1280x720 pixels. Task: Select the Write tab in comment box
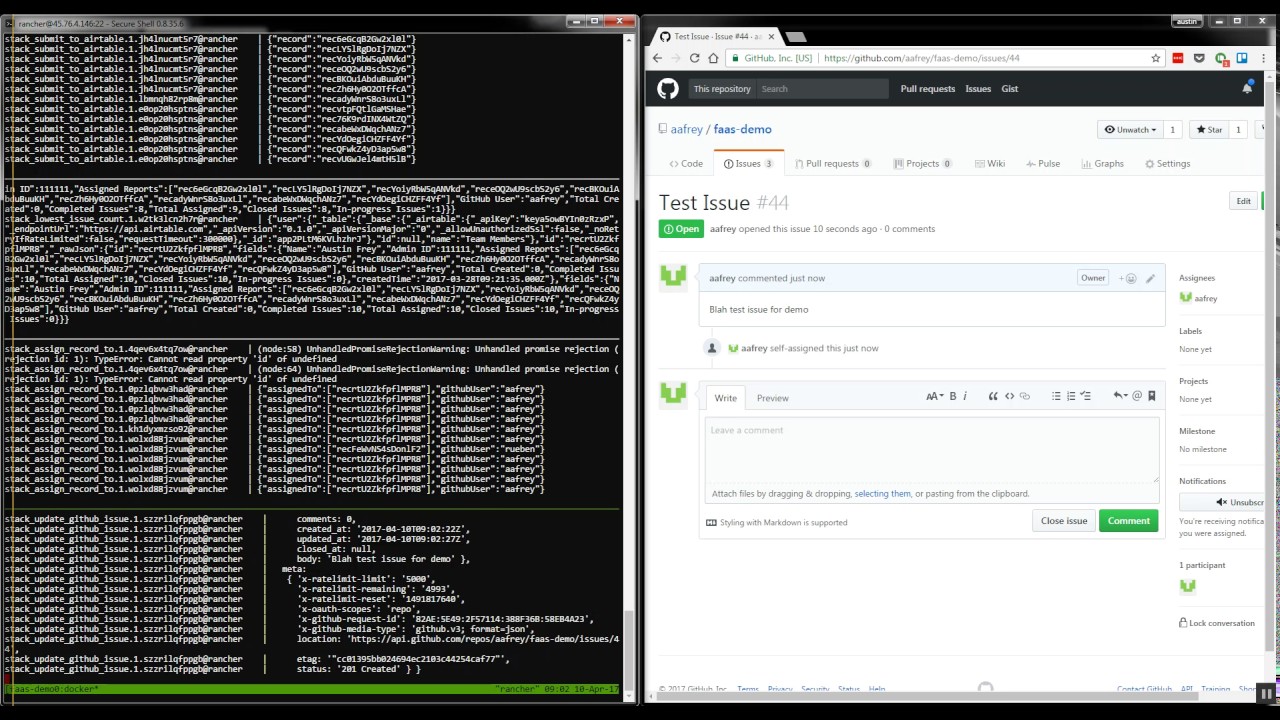(725, 398)
